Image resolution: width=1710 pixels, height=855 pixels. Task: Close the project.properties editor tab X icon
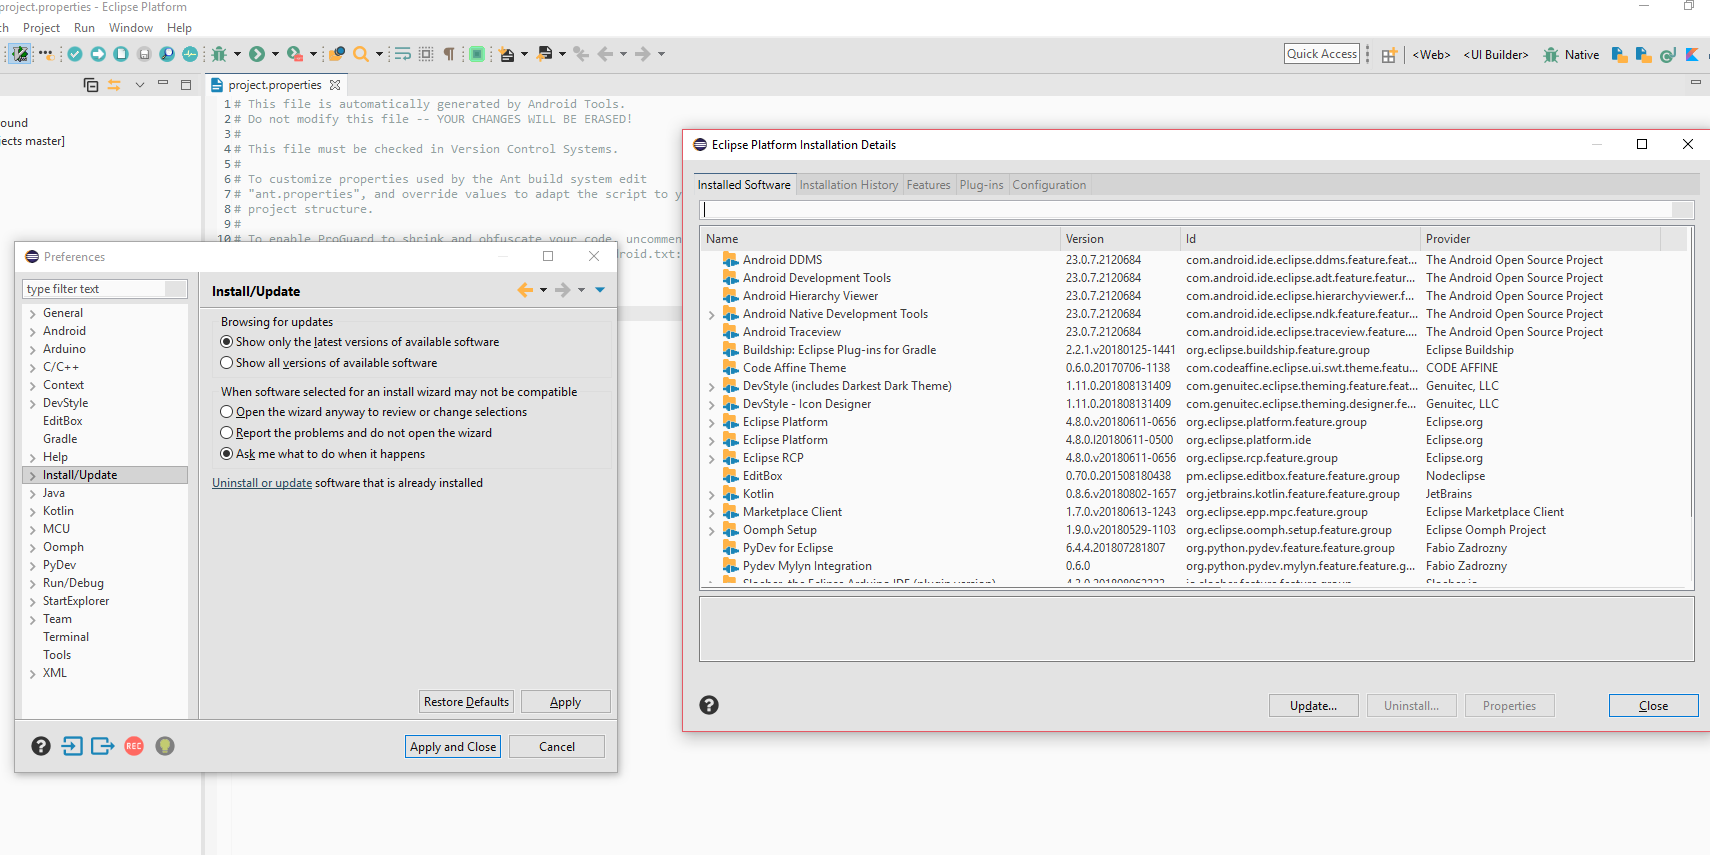[x=335, y=85]
